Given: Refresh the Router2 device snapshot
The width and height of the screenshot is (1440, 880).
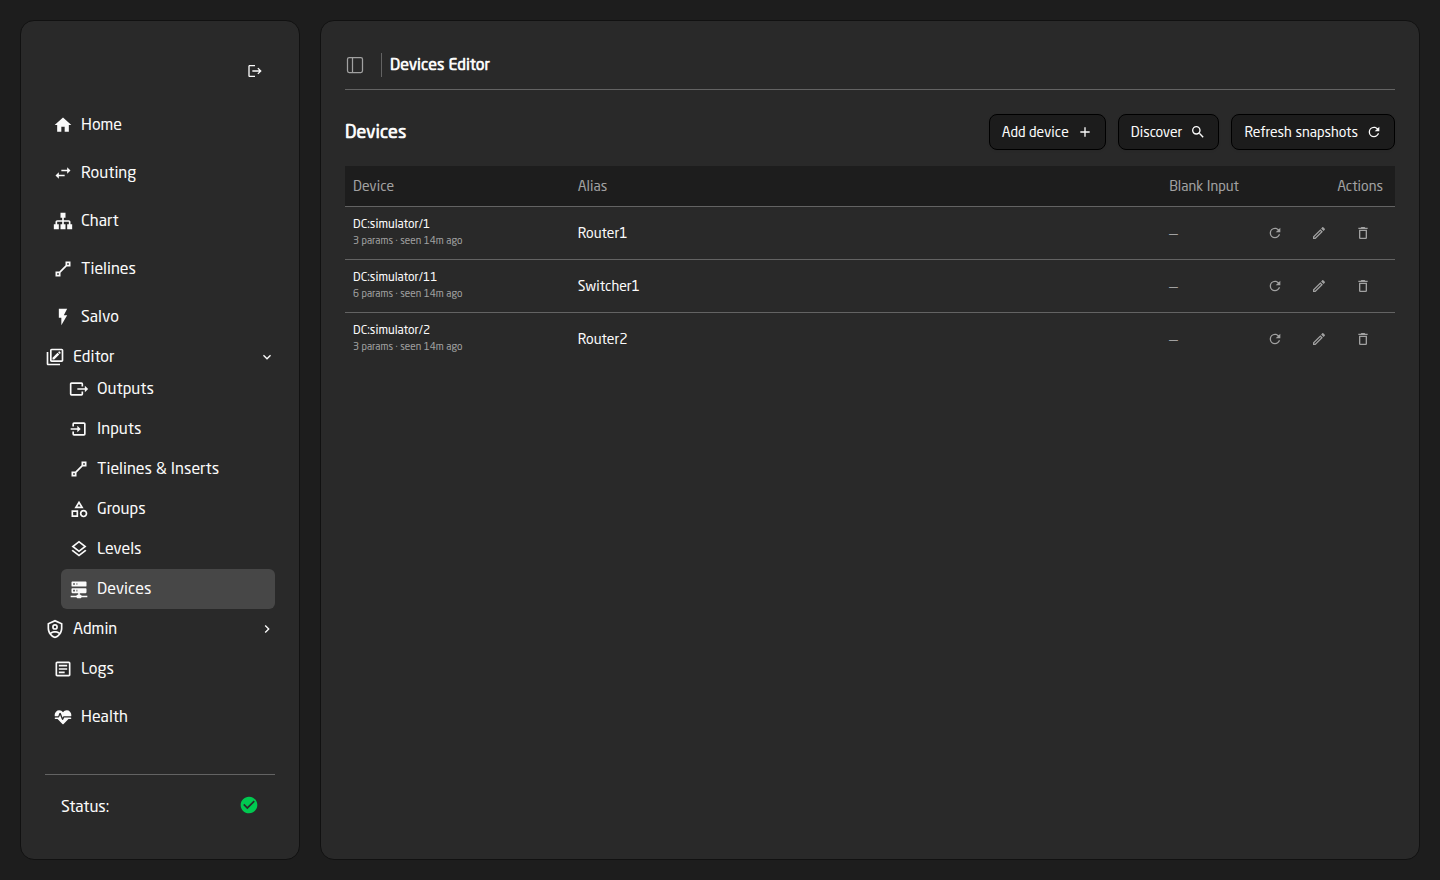Looking at the screenshot, I should (x=1275, y=339).
